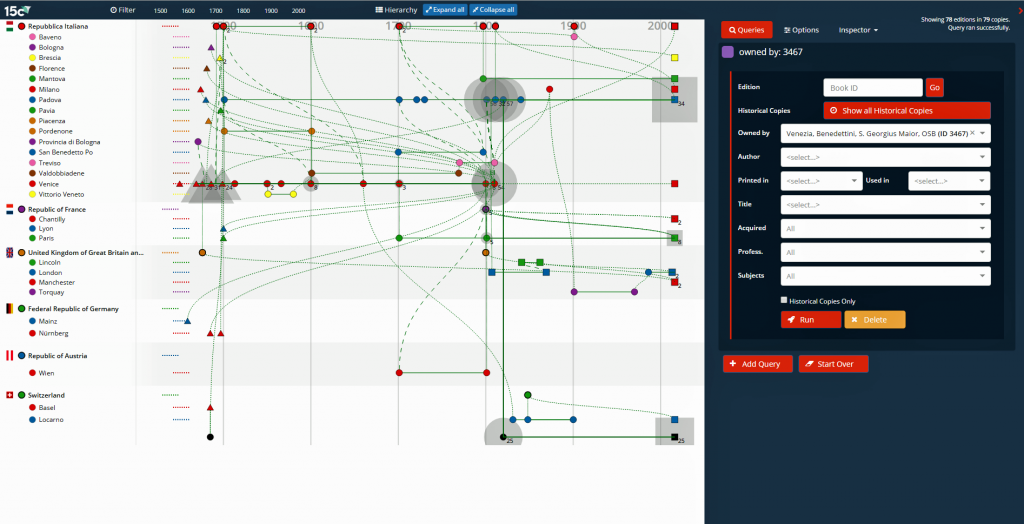This screenshot has width=1024, height=524.
Task: Click the Filter clock icon
Action: point(113,9)
